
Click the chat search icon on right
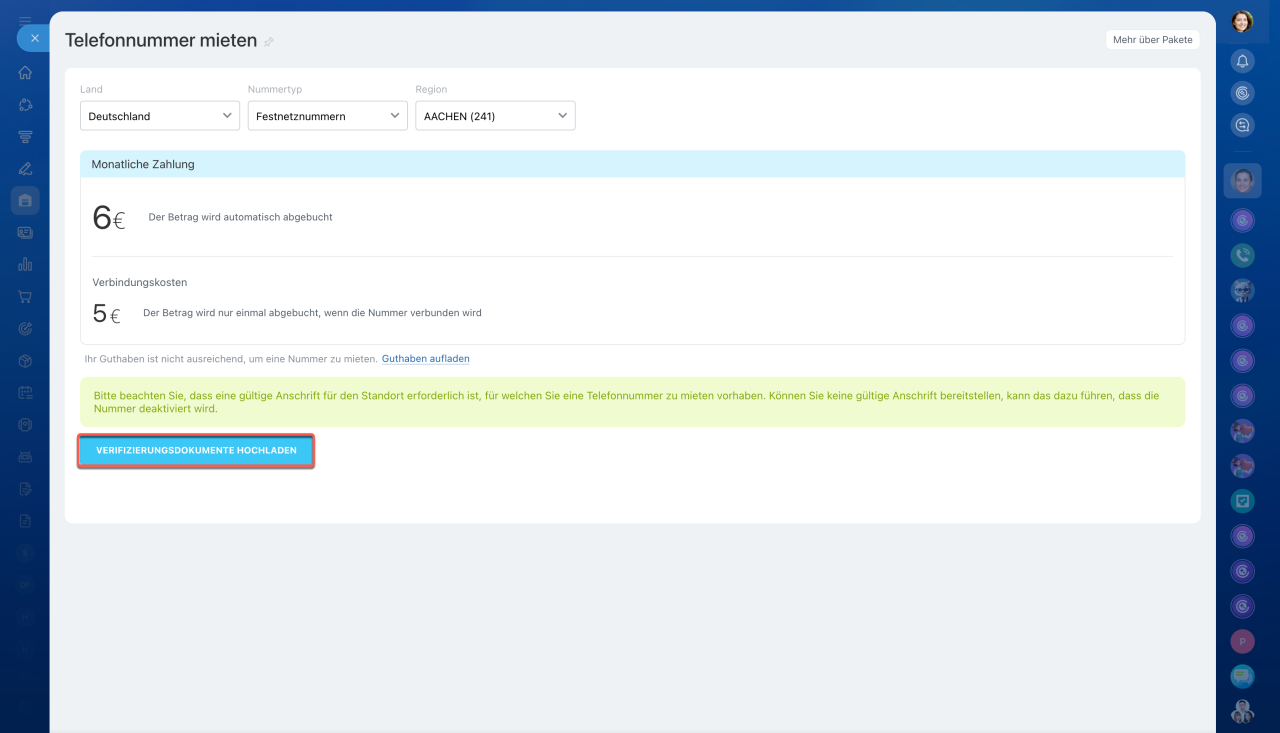tap(1242, 125)
